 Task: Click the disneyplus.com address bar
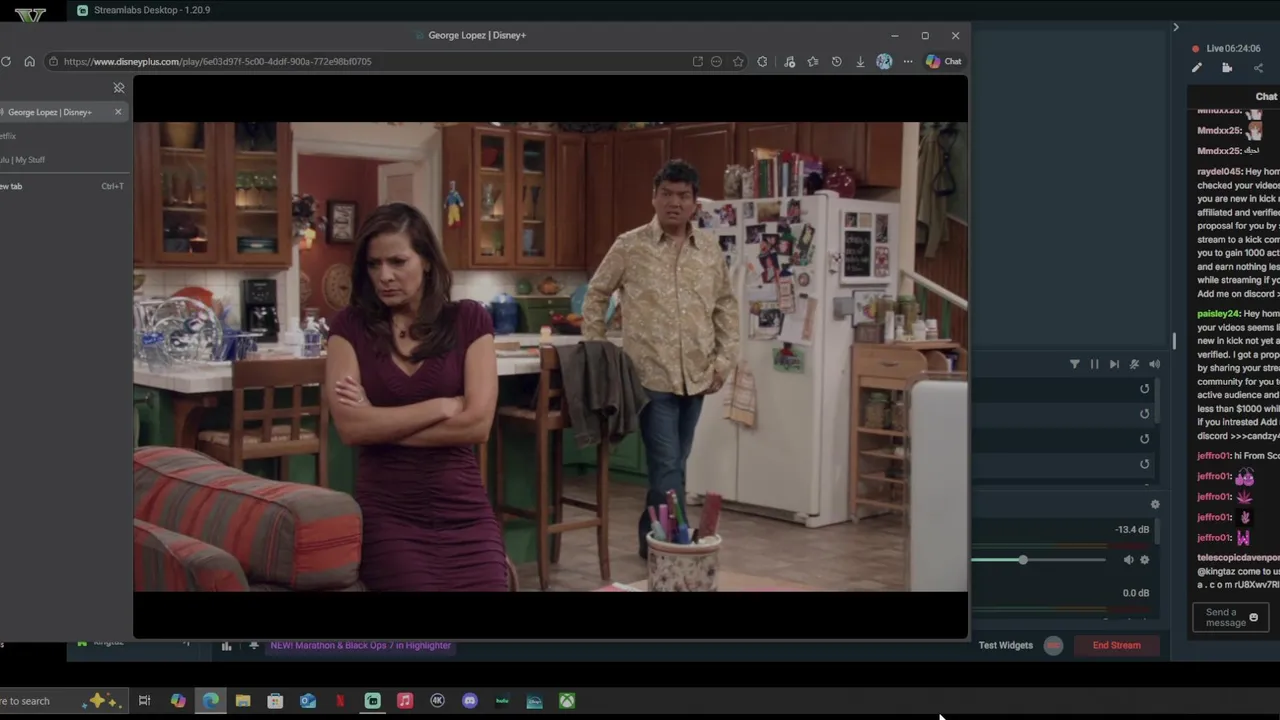(370, 62)
